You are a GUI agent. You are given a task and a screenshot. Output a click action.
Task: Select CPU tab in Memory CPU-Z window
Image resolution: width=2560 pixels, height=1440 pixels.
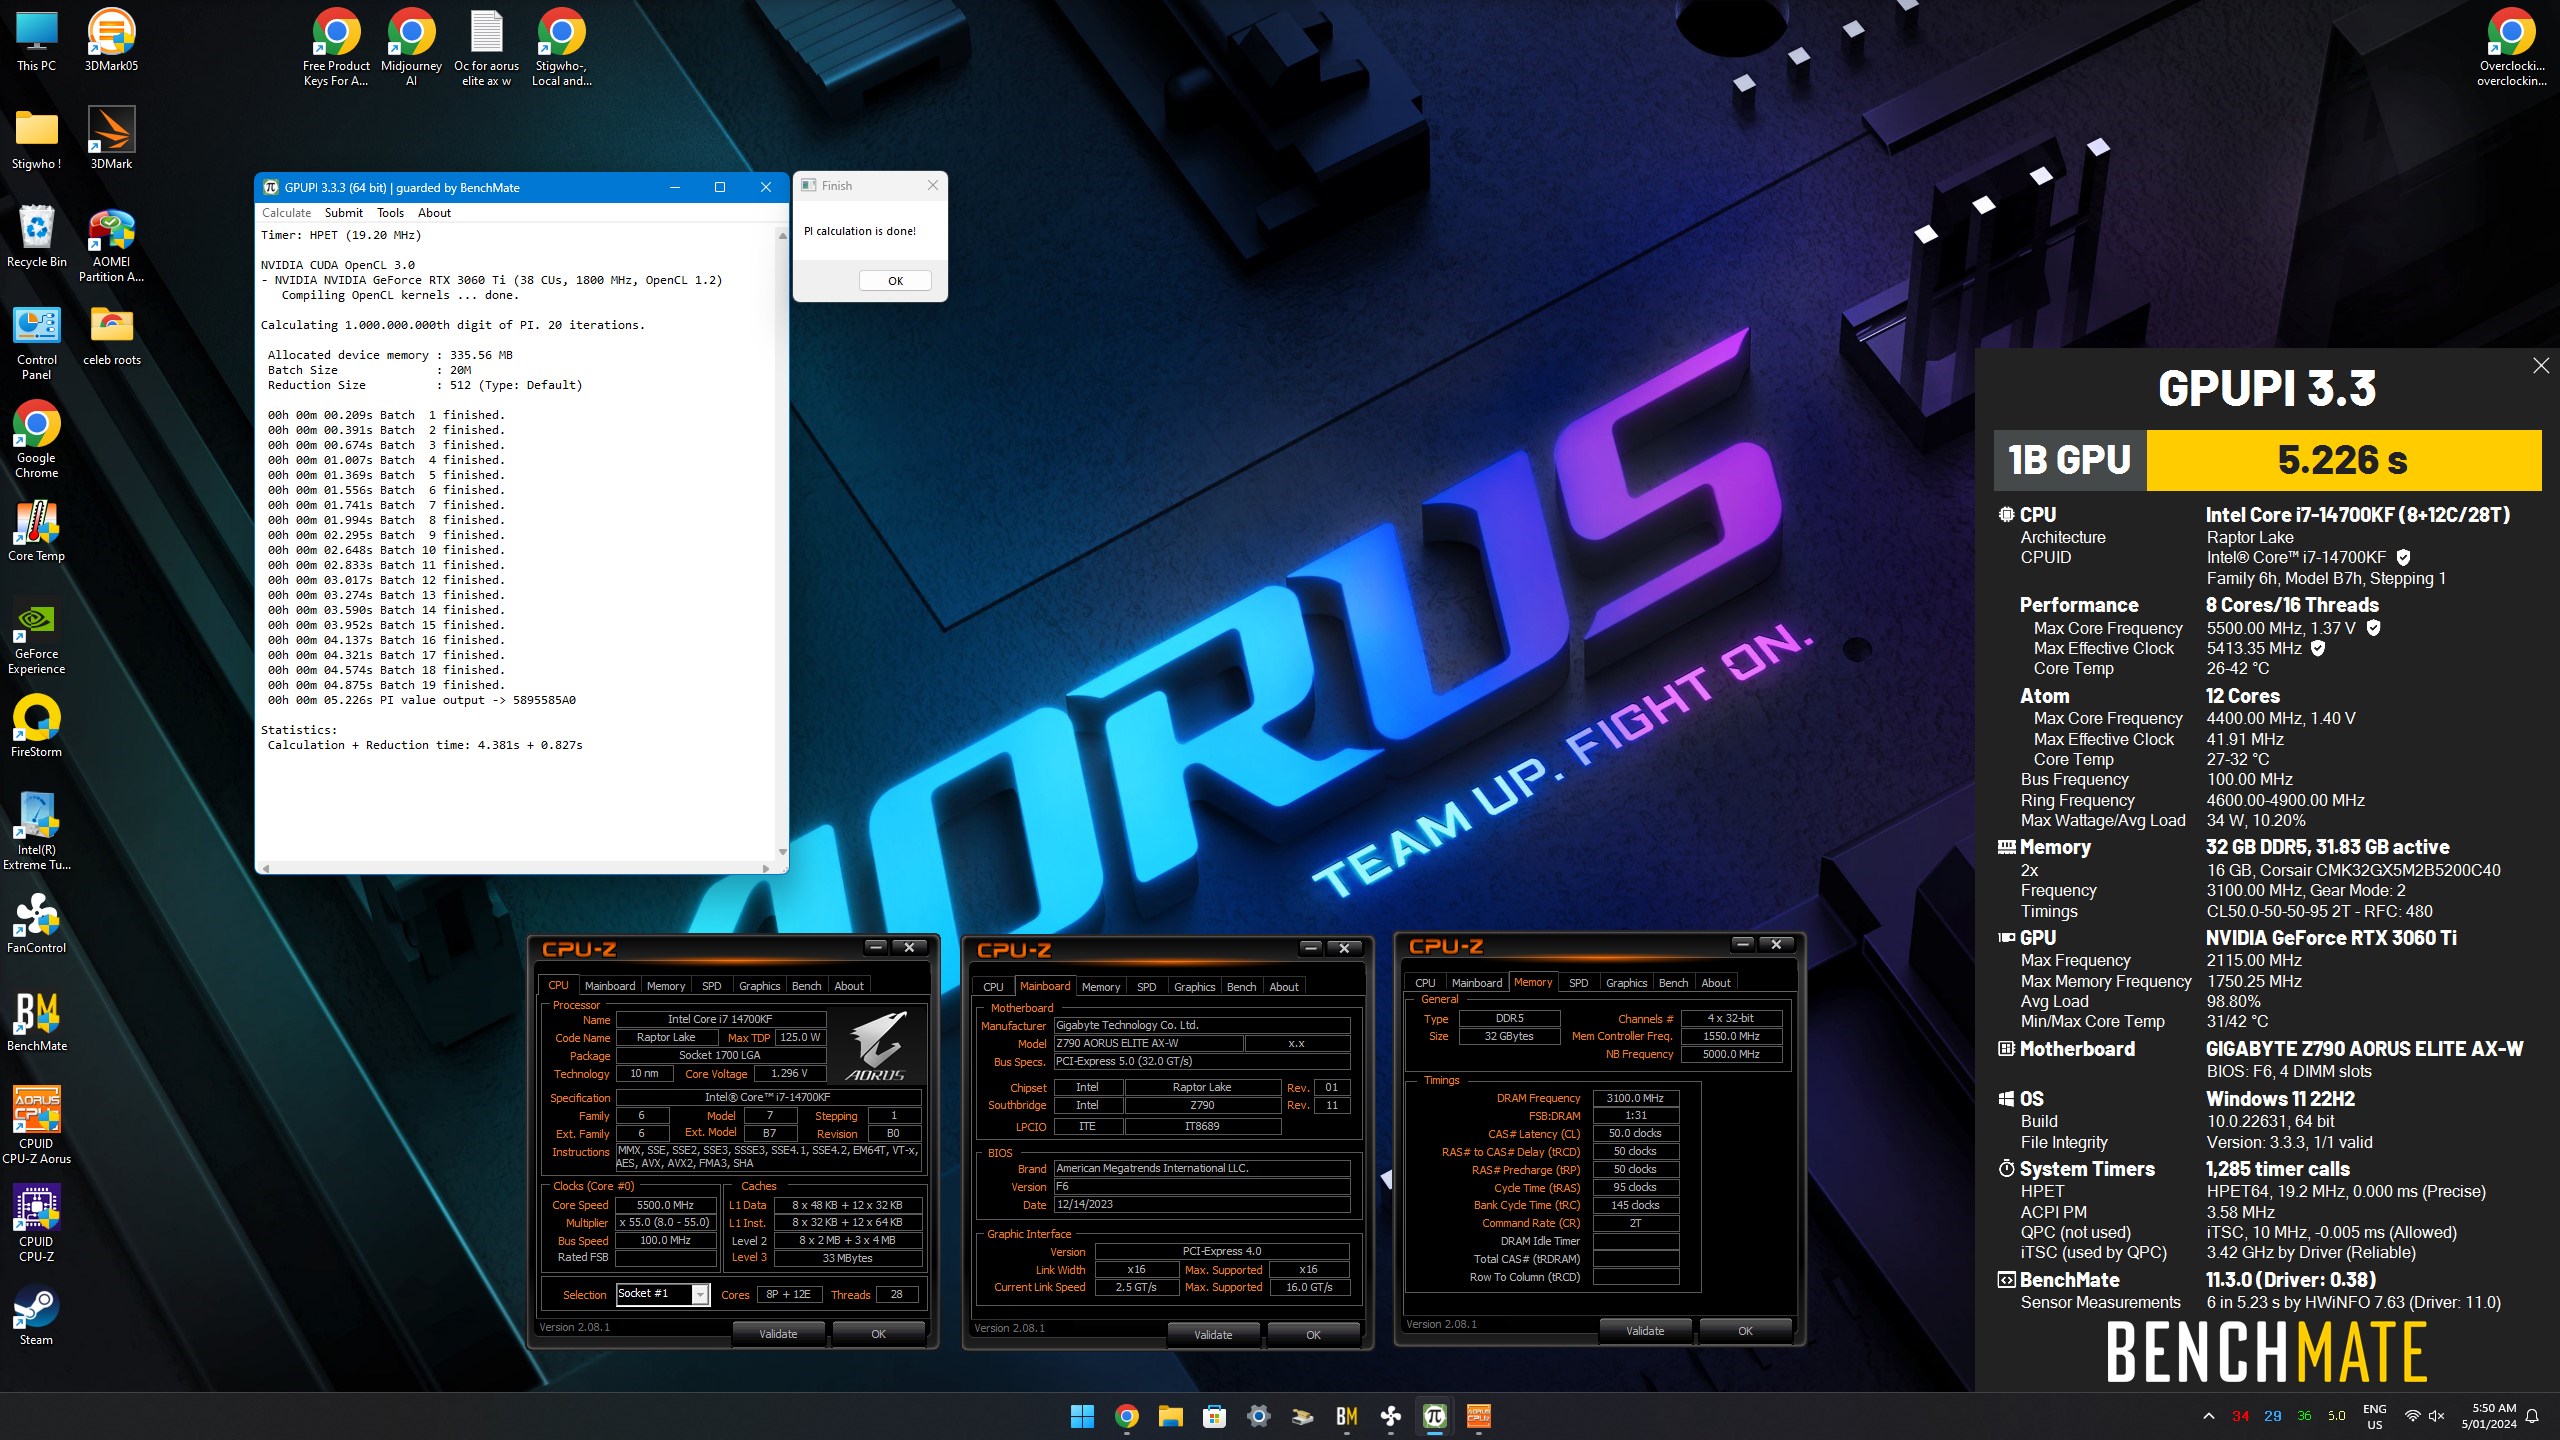[1425, 983]
